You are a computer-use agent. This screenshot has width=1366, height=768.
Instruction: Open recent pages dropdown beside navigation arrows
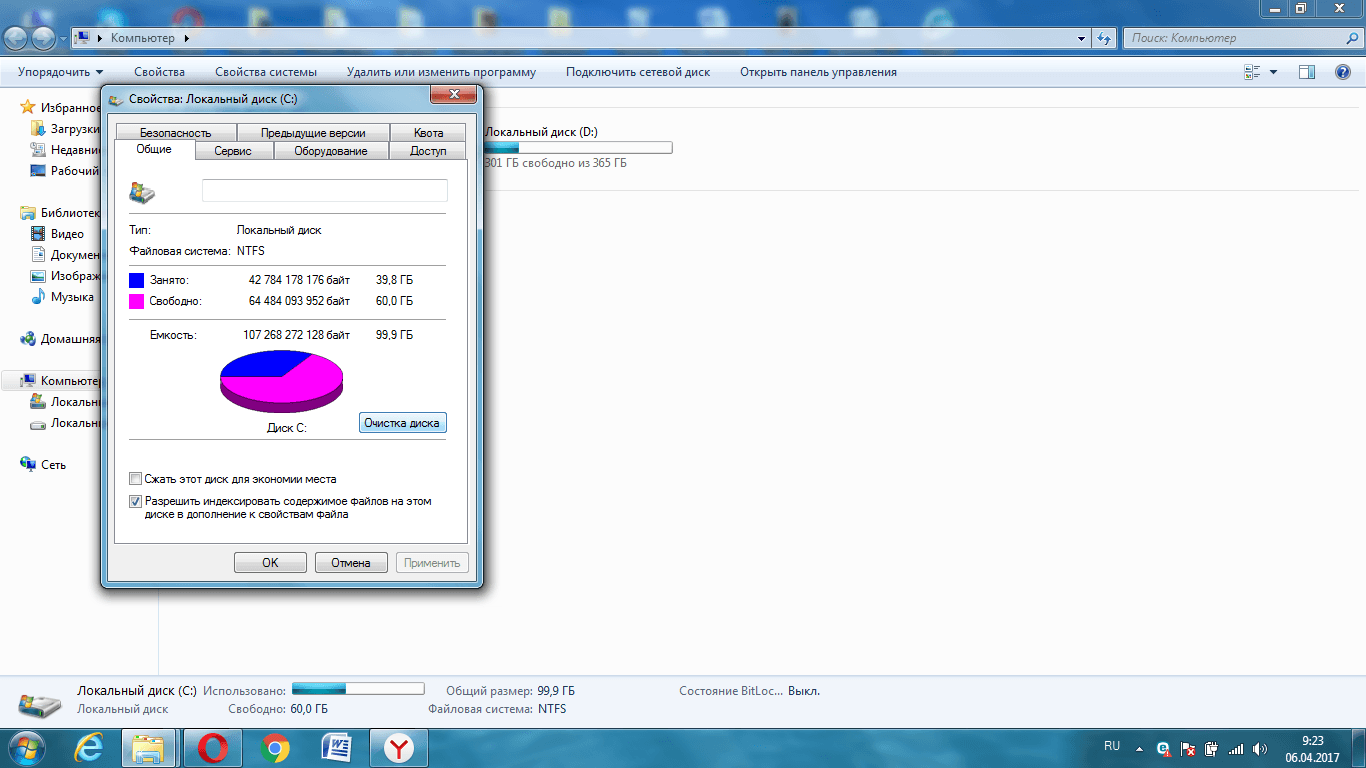(x=63, y=39)
